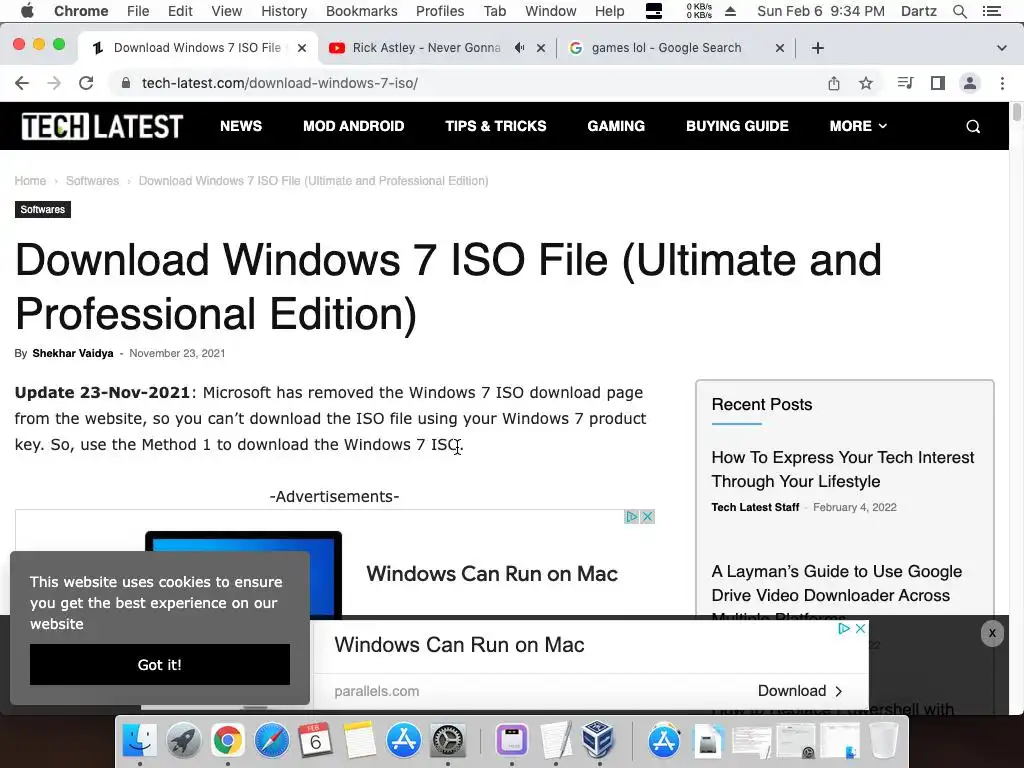This screenshot has width=1024, height=768.
Task: Bookmark this page with the star icon
Action: 866,83
